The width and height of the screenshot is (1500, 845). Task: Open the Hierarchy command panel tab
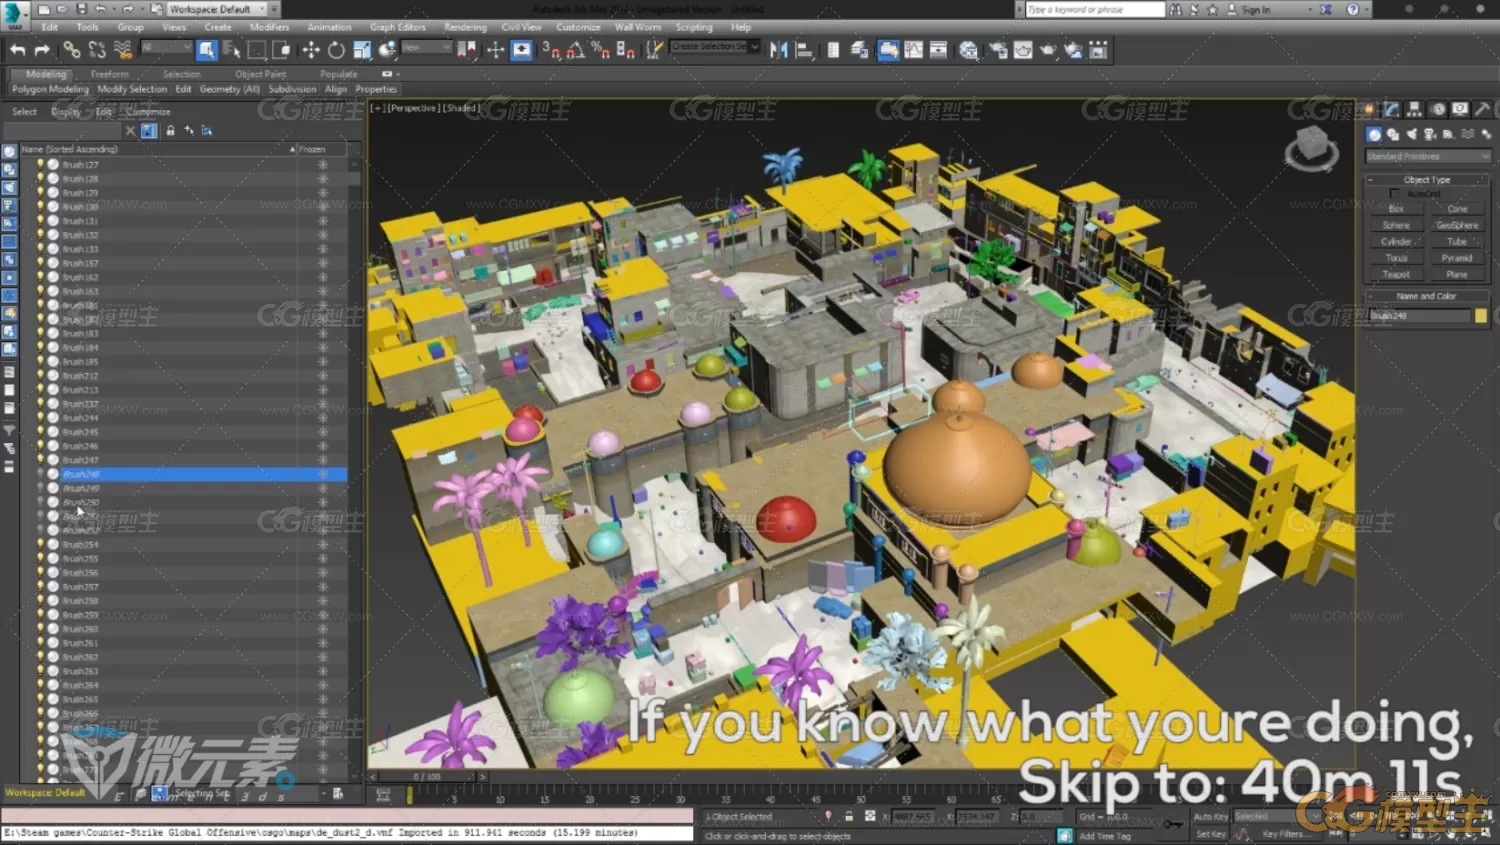coord(1414,109)
